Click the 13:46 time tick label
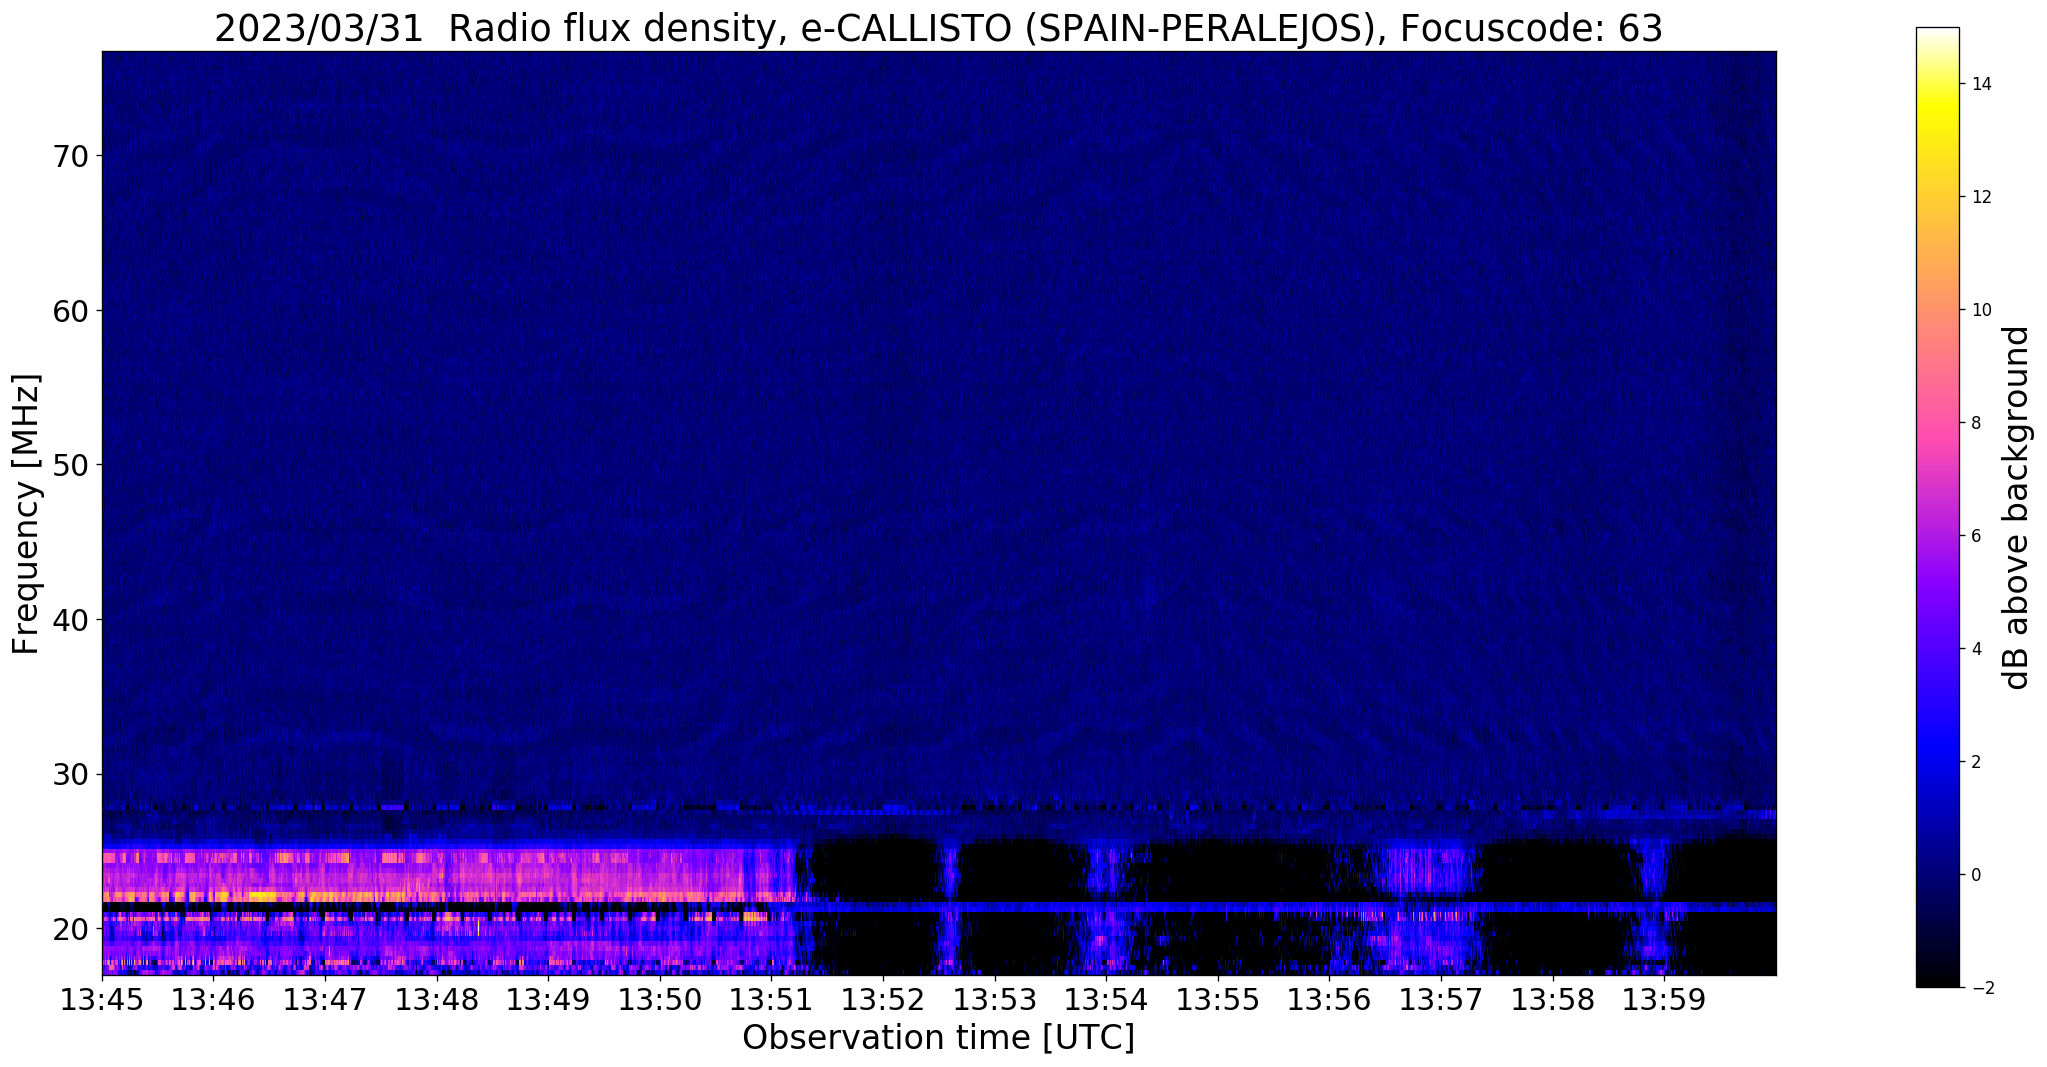This screenshot has height=1067, width=2047. tap(213, 1000)
